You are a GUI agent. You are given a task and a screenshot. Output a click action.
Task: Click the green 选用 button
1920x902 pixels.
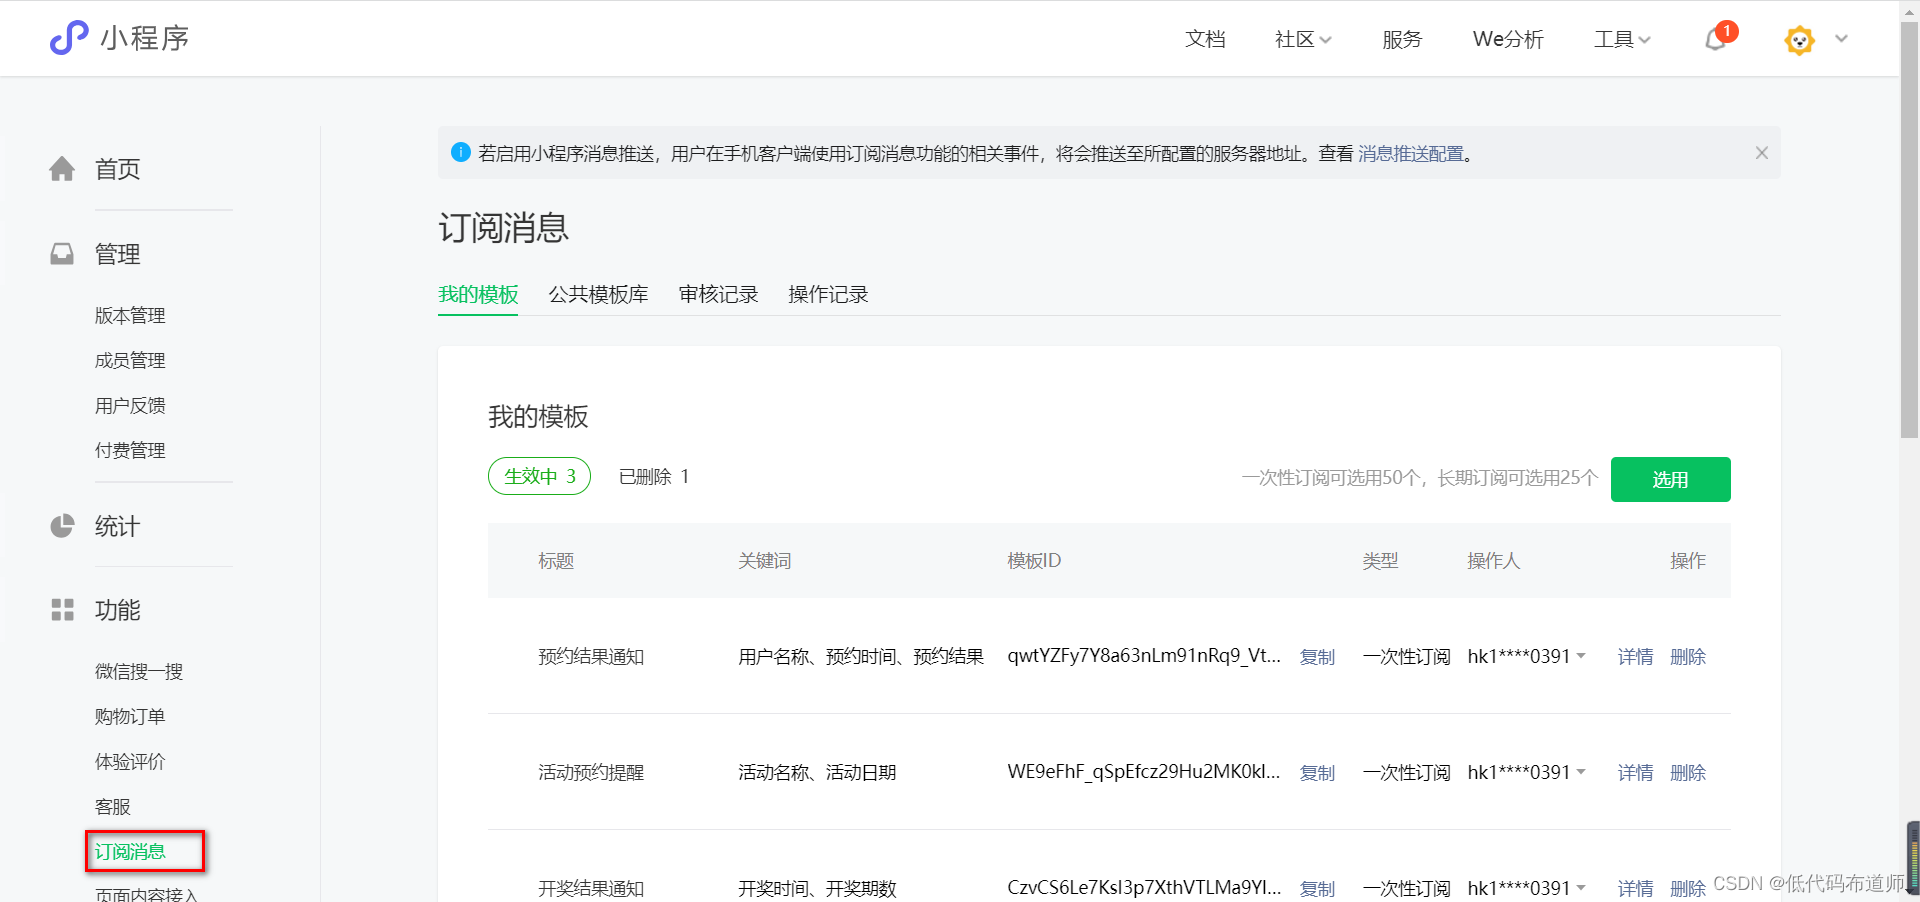tap(1670, 479)
